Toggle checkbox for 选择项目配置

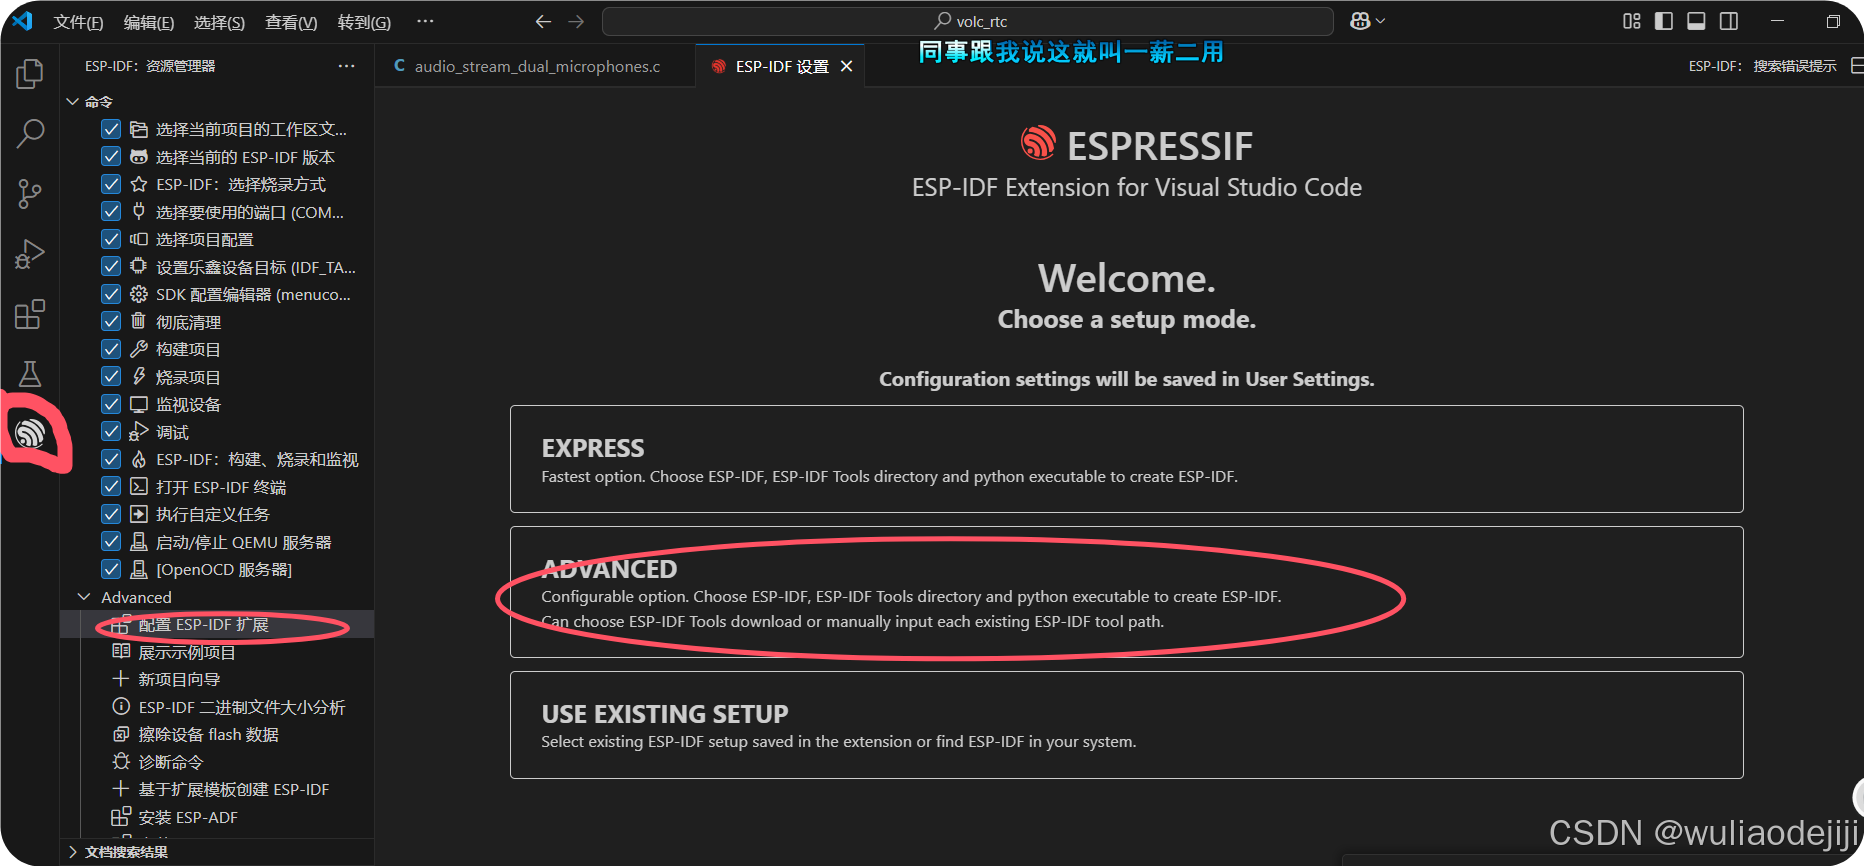111,239
